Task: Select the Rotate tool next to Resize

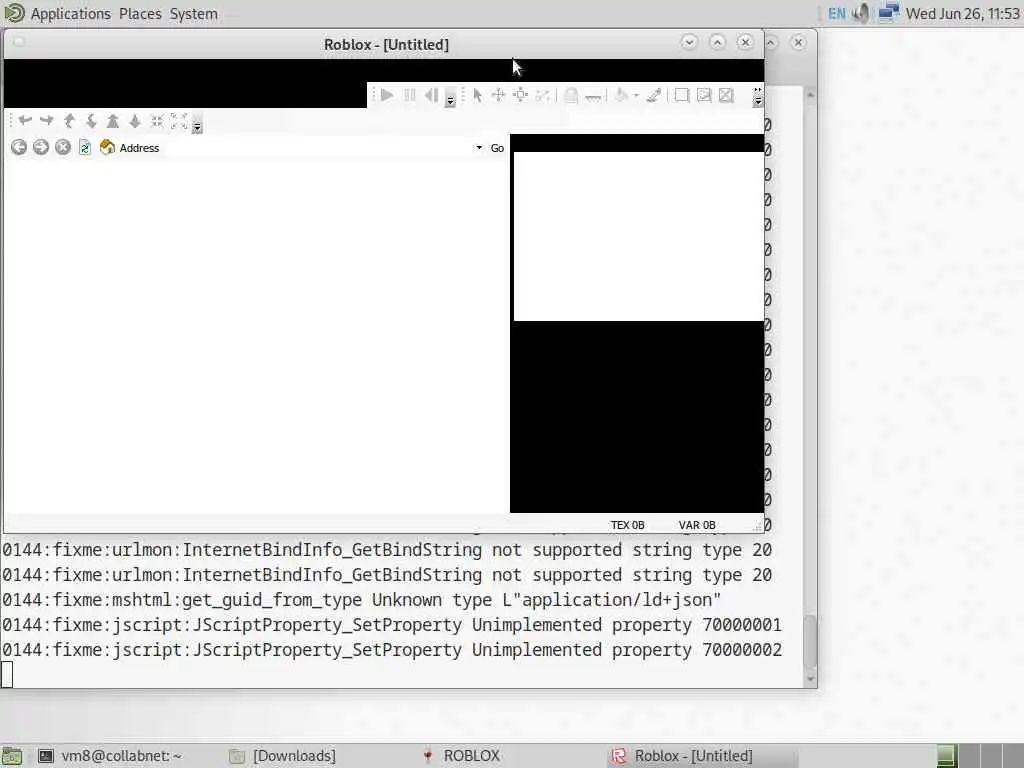Action: pyautogui.click(x=543, y=95)
